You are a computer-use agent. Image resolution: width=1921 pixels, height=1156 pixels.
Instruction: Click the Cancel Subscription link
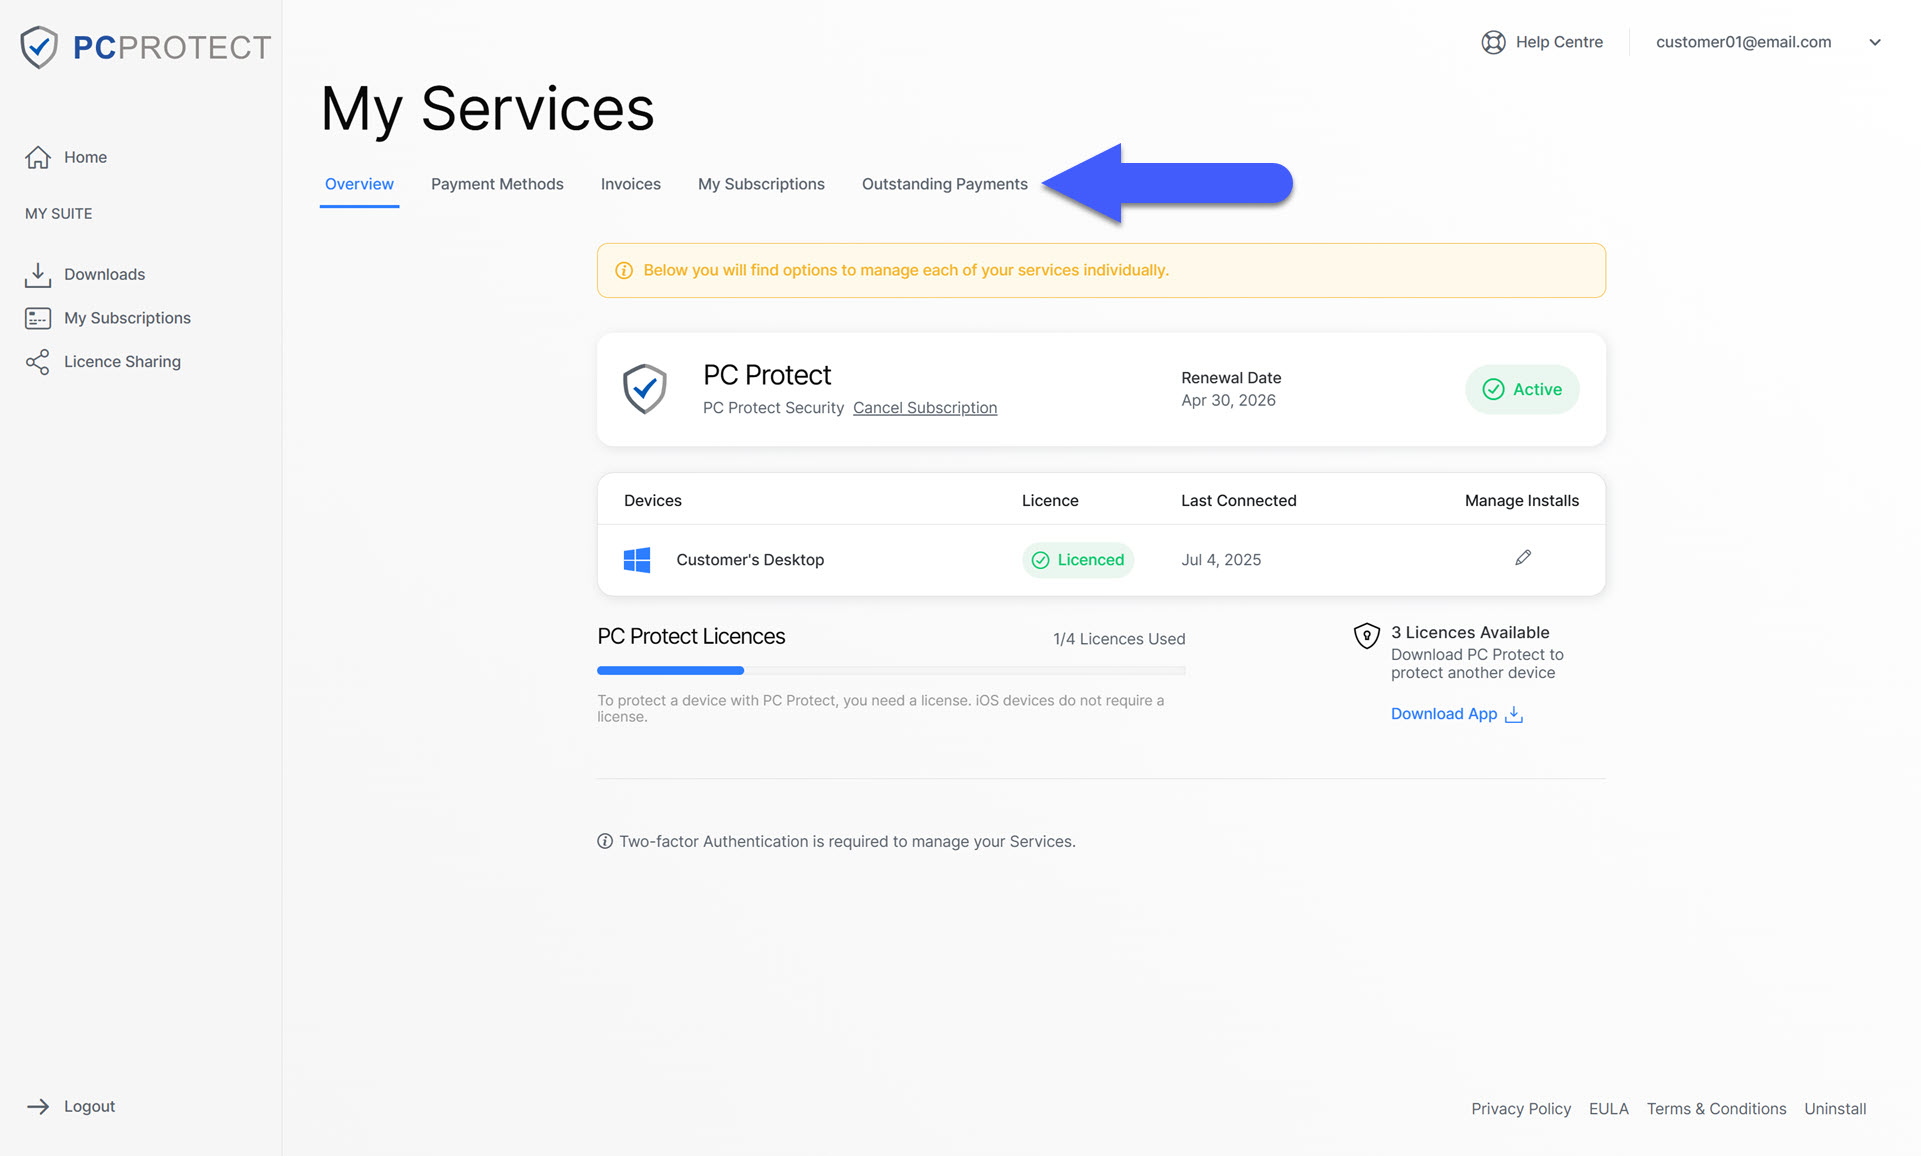tap(925, 408)
